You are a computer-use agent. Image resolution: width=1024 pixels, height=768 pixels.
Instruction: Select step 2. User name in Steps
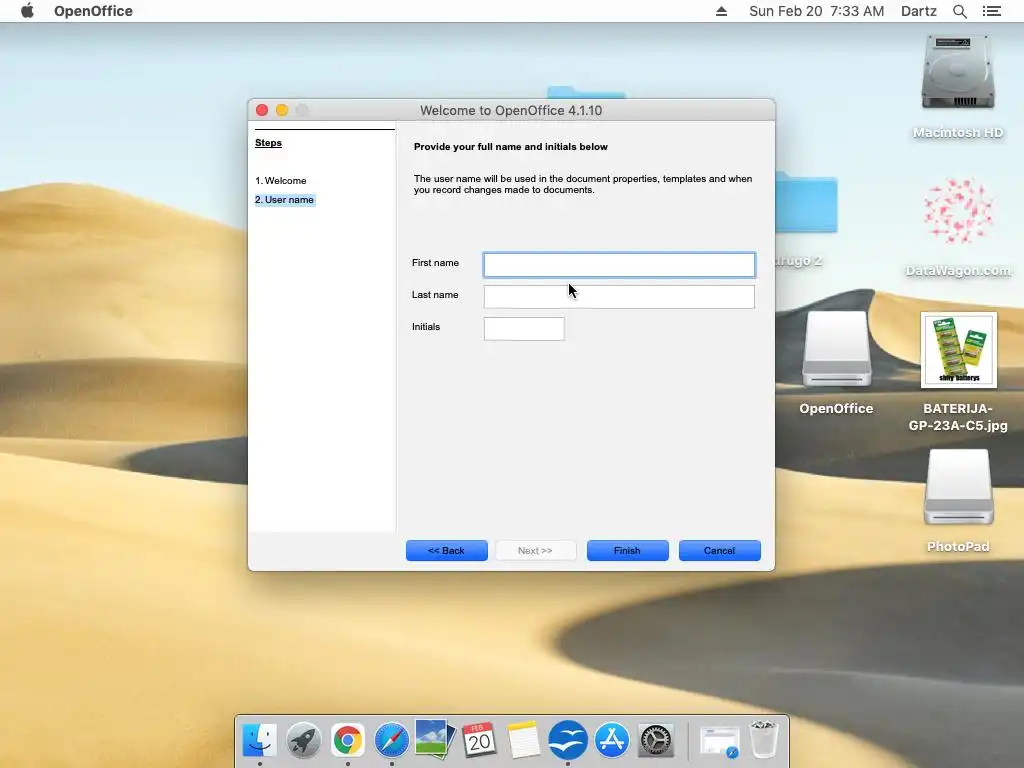tap(285, 199)
